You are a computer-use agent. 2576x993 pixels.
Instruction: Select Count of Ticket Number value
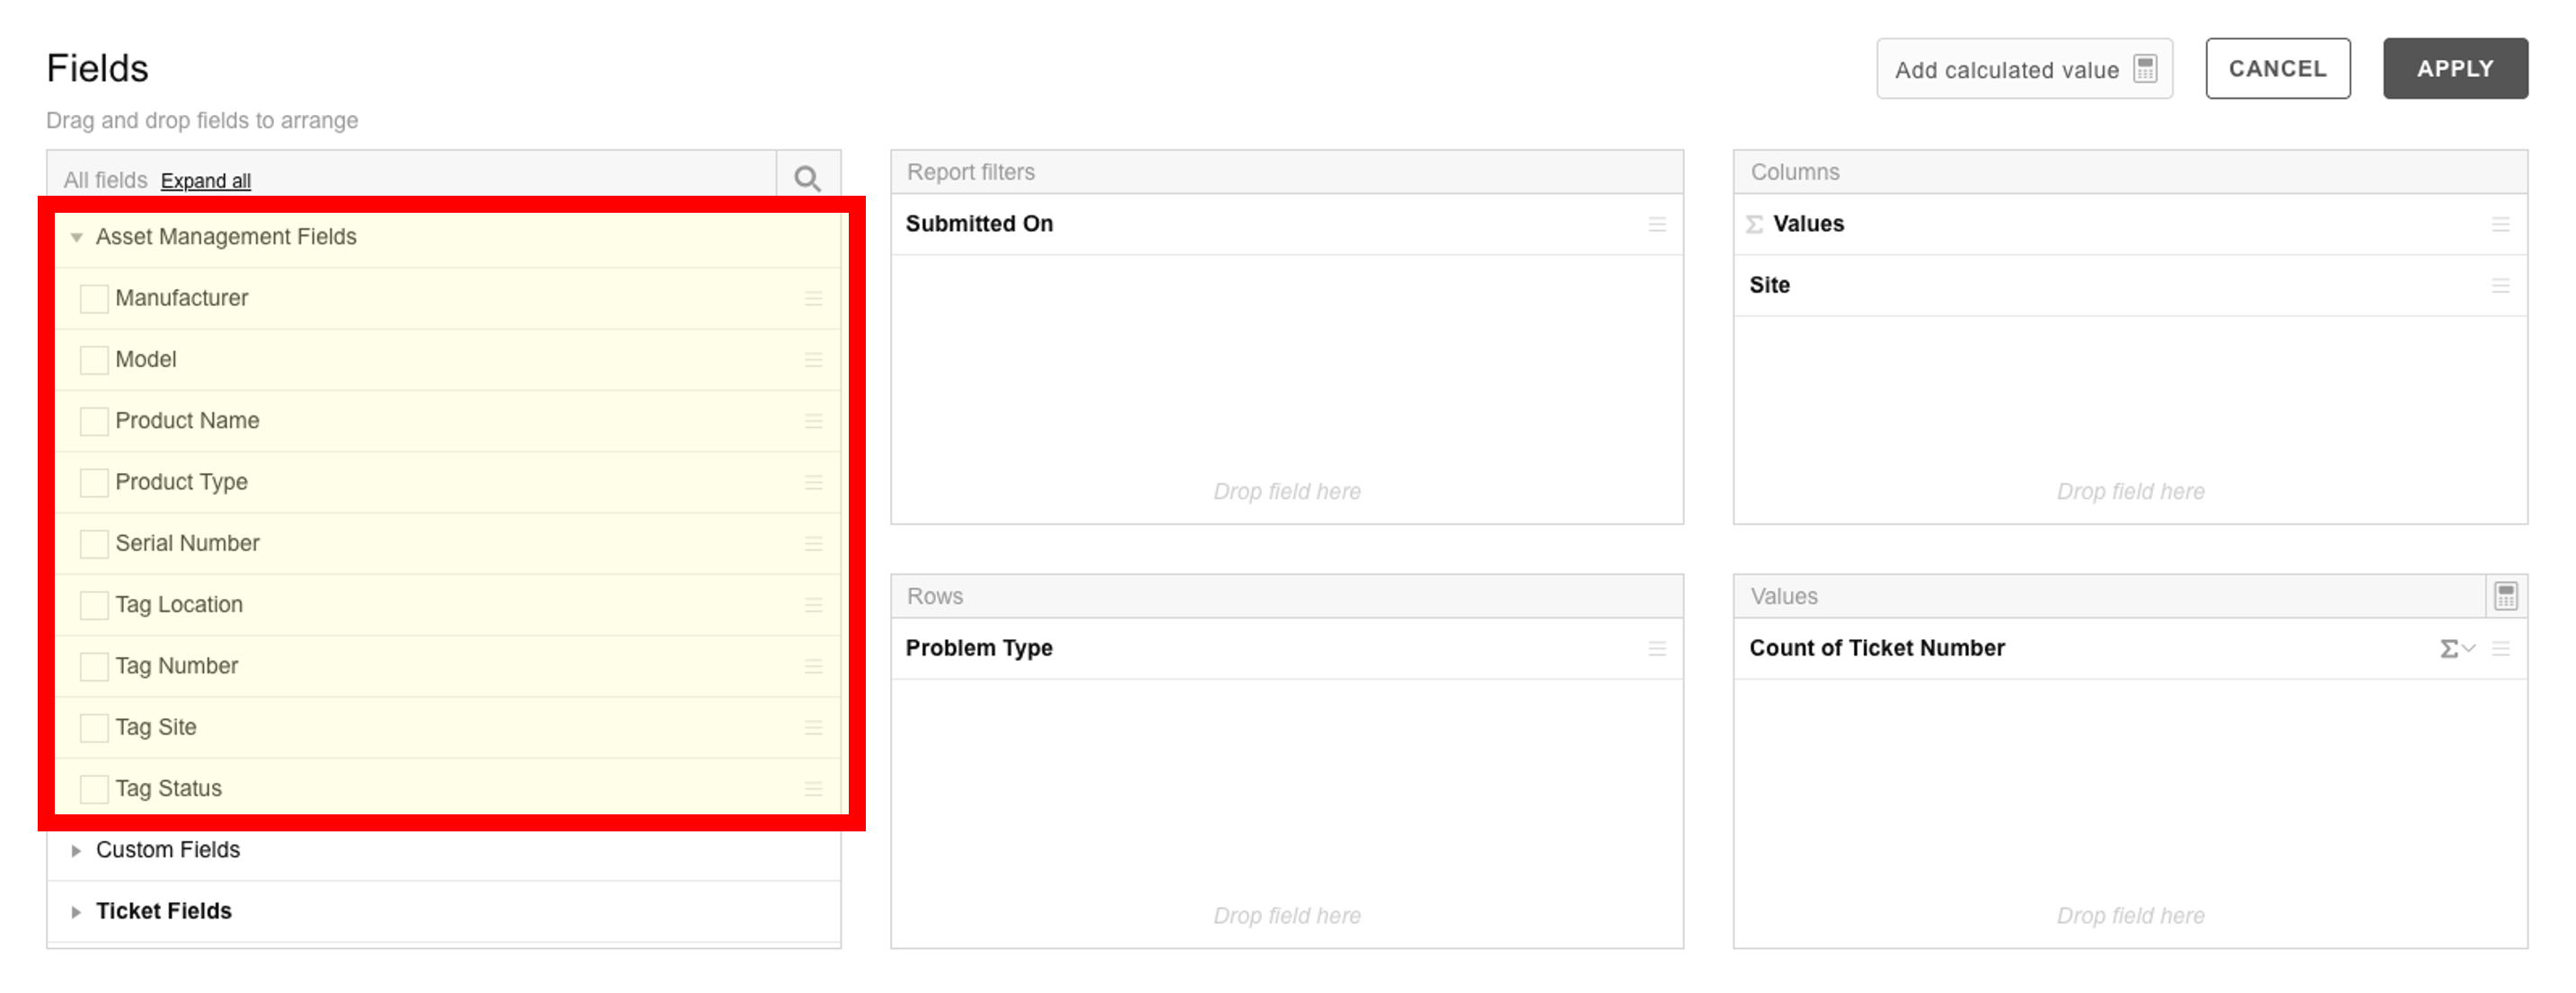(x=2130, y=648)
